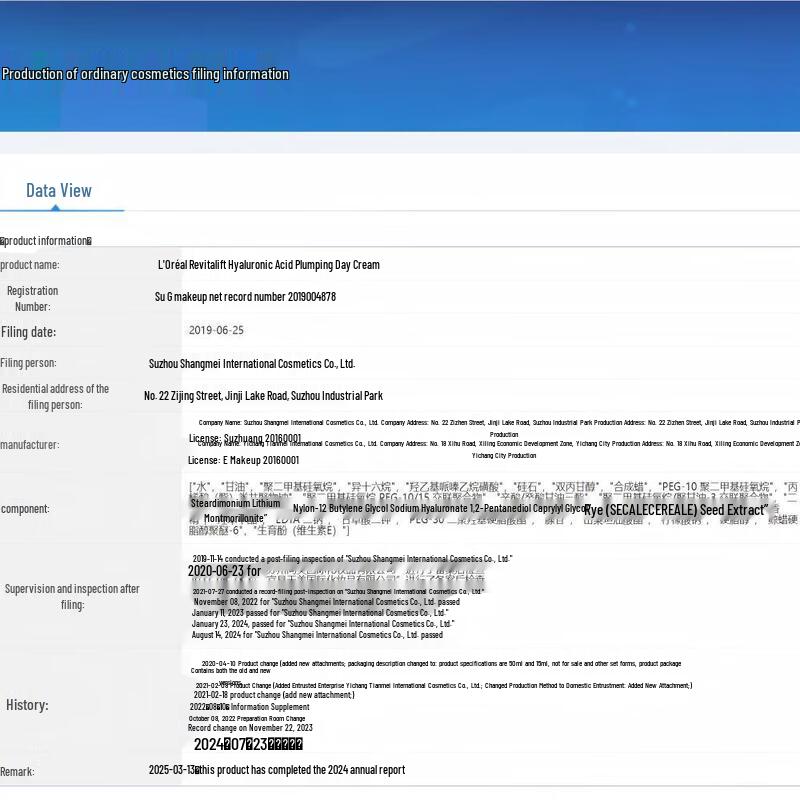
Task: Click License: Suzhuang 20160001 text
Action: pyautogui.click(x=244, y=438)
